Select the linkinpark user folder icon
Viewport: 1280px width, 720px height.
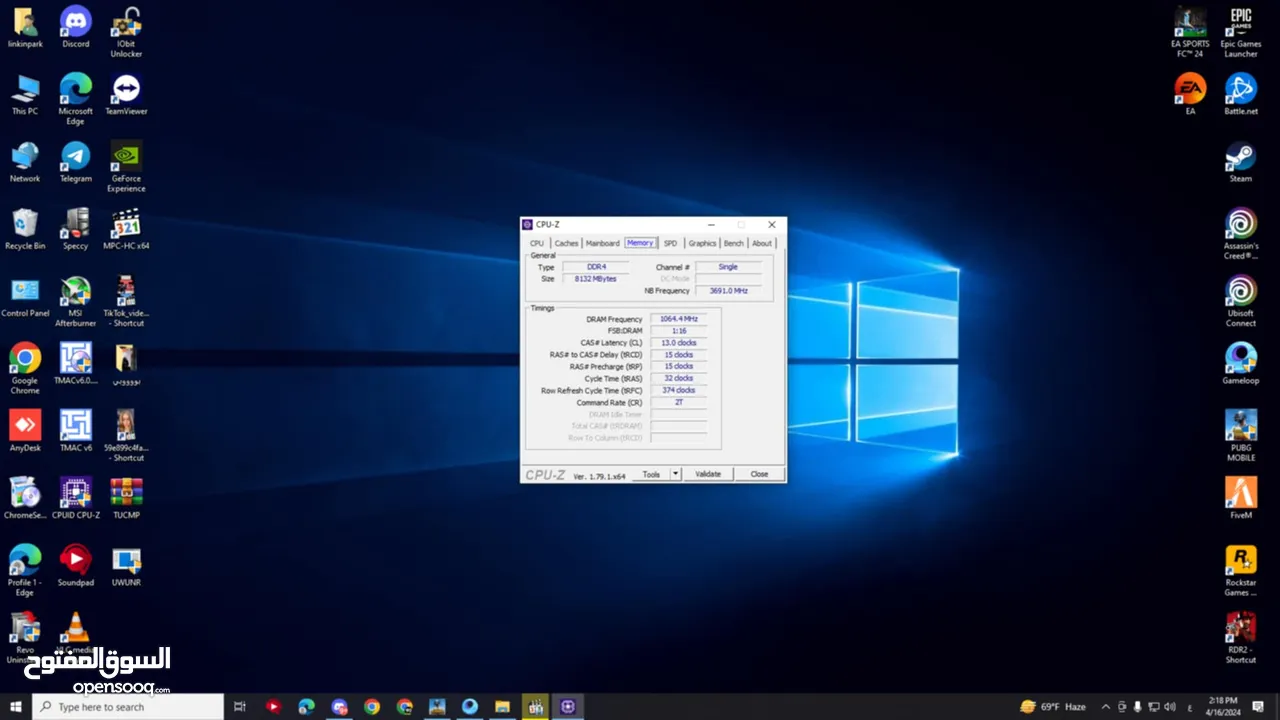click(x=25, y=28)
